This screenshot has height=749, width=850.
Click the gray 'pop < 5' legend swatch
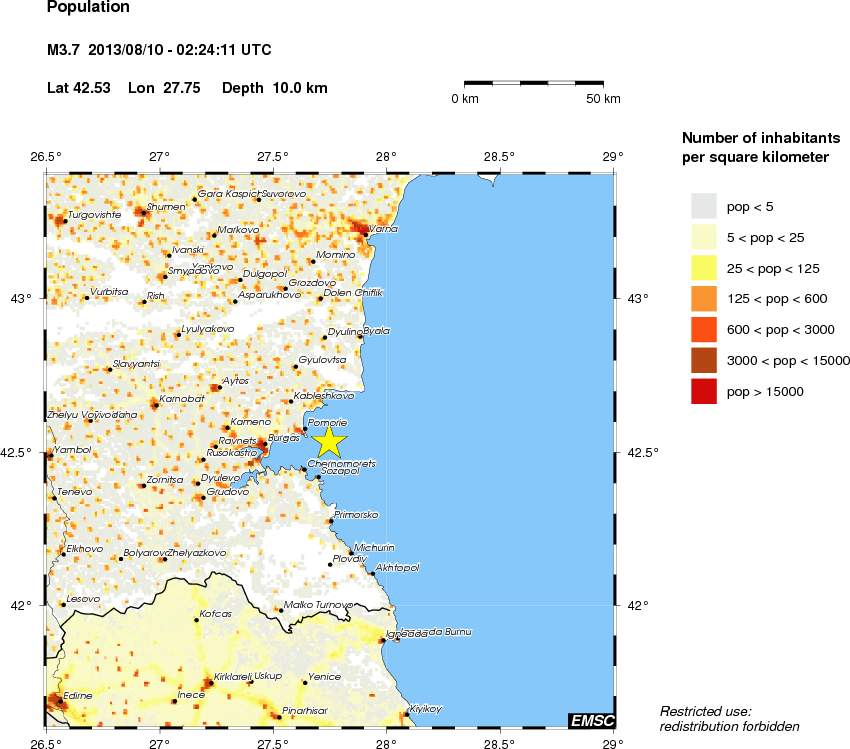704,206
